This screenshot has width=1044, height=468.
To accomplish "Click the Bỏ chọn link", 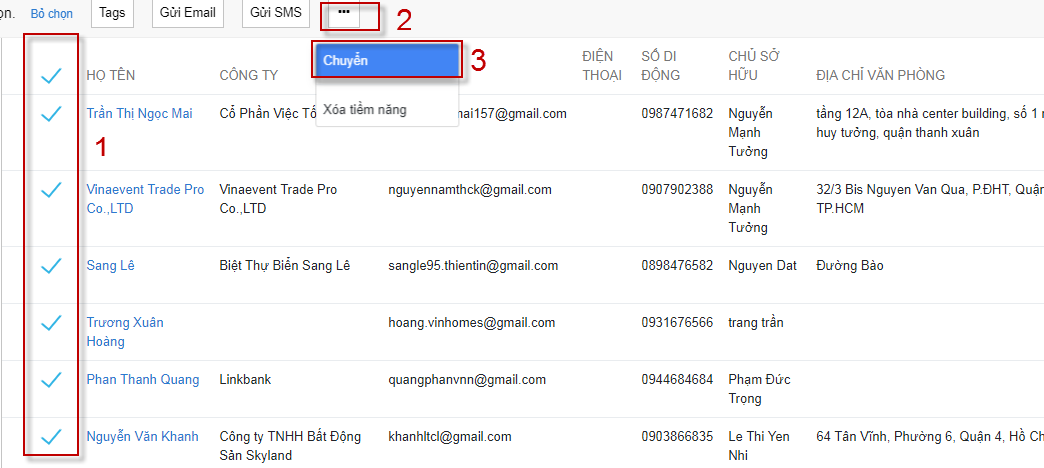I will (52, 14).
